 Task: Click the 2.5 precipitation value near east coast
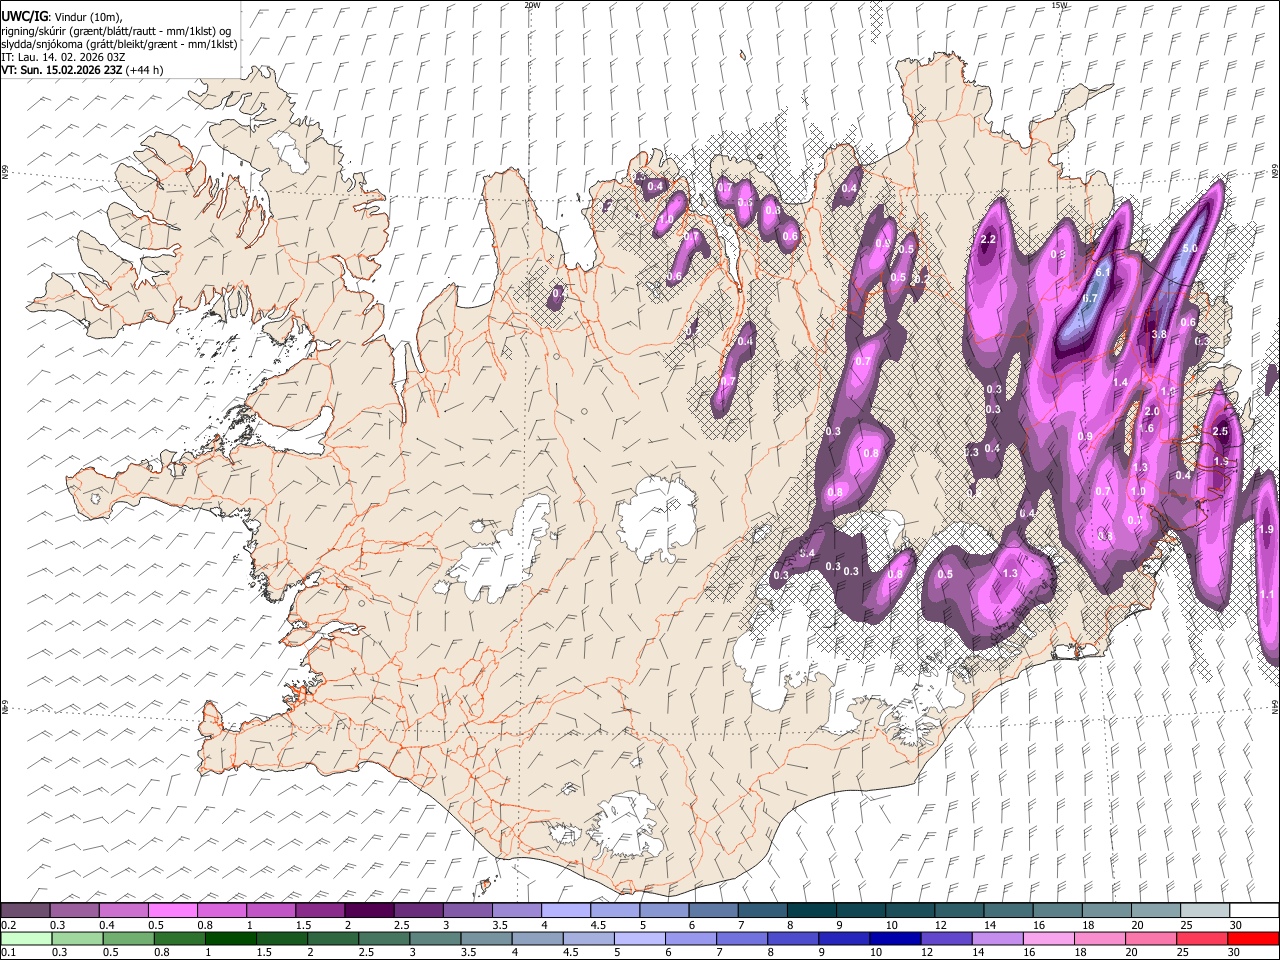pyautogui.click(x=1220, y=431)
